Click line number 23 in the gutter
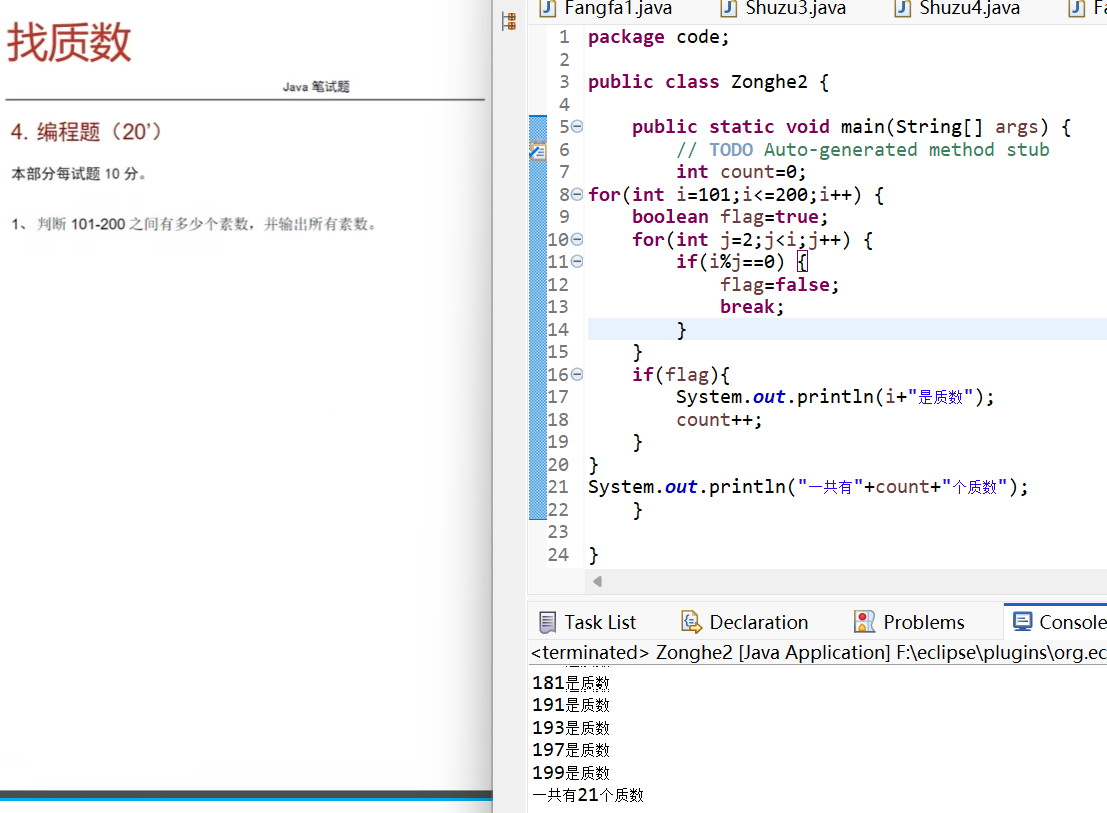Screen dimensions: 1107x813 point(558,531)
